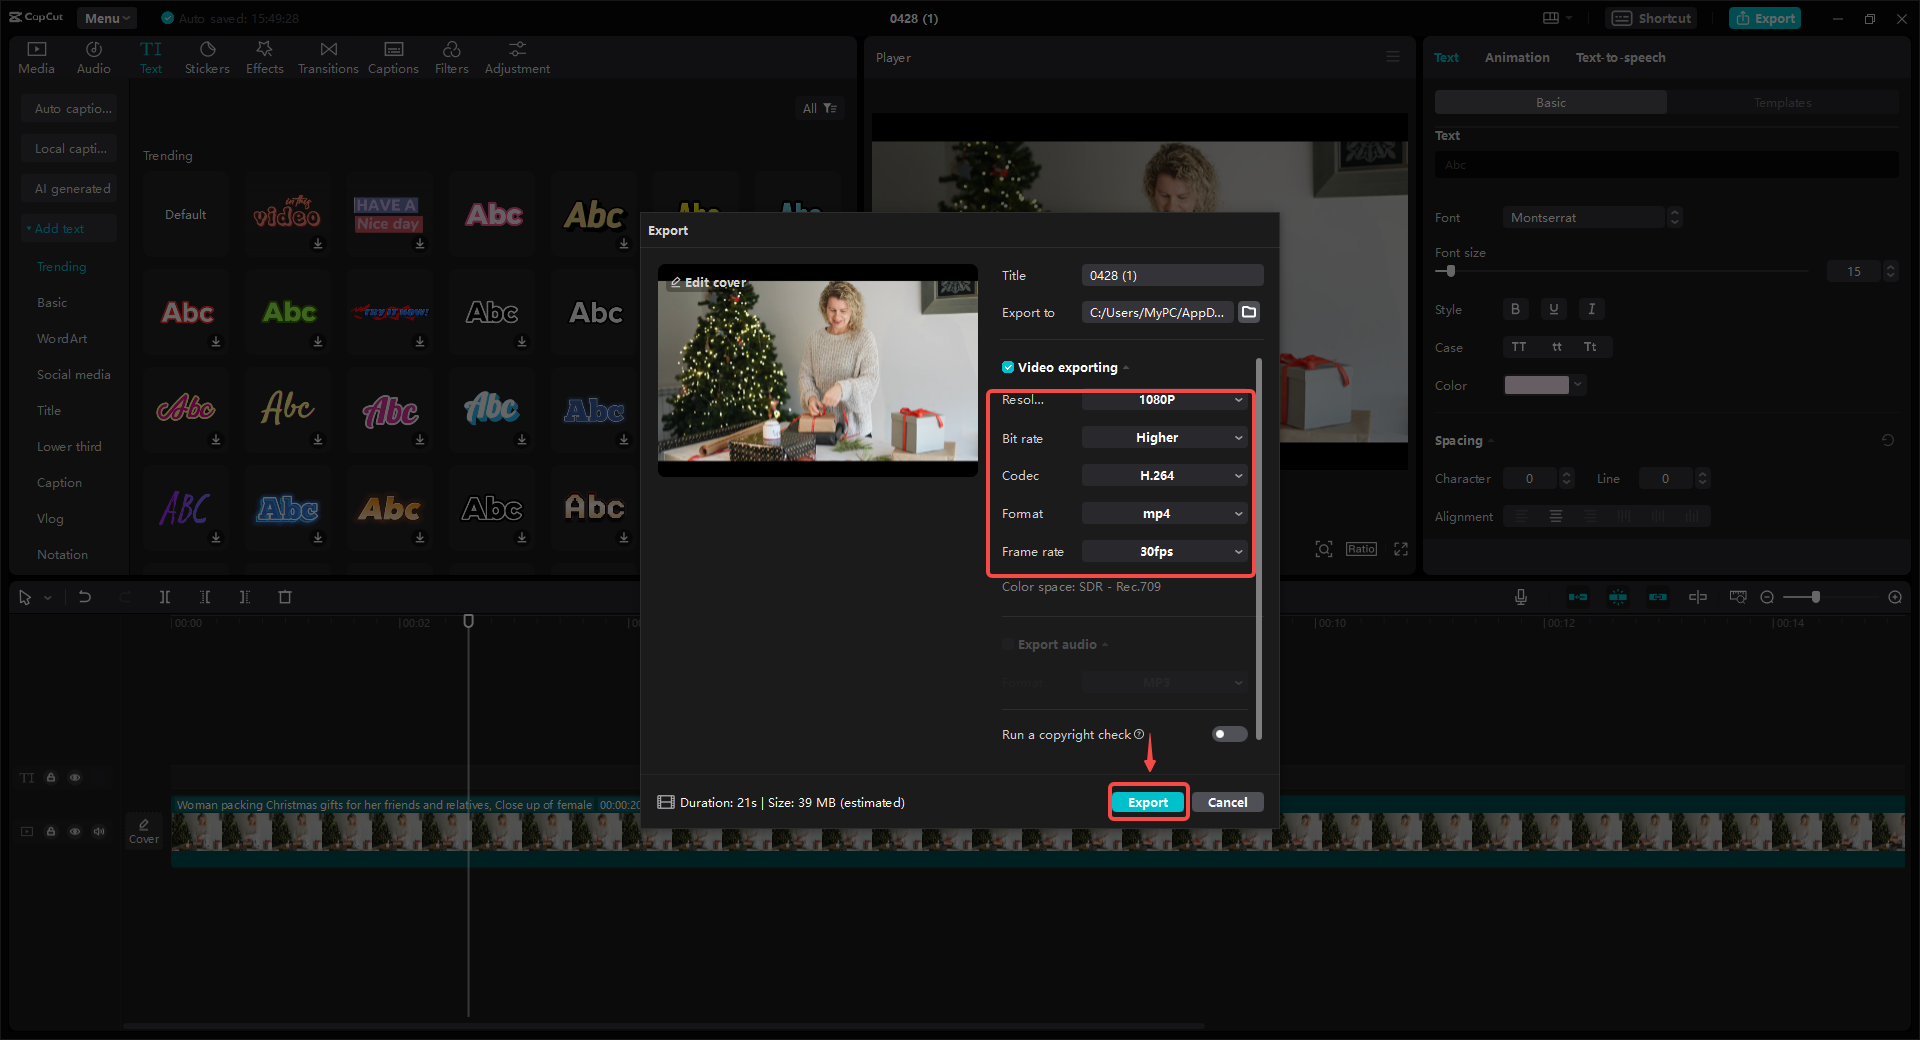Image resolution: width=1920 pixels, height=1040 pixels.
Task: Click the Shortcut button in the title bar
Action: coord(1651,18)
